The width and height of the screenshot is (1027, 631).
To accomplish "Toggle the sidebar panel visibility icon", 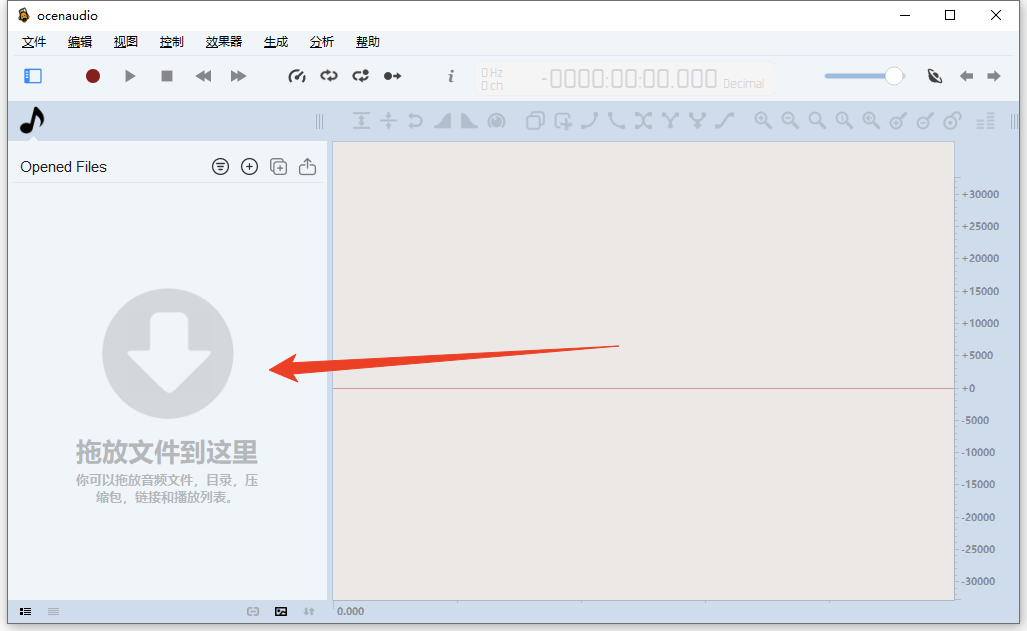I will pyautogui.click(x=32, y=75).
